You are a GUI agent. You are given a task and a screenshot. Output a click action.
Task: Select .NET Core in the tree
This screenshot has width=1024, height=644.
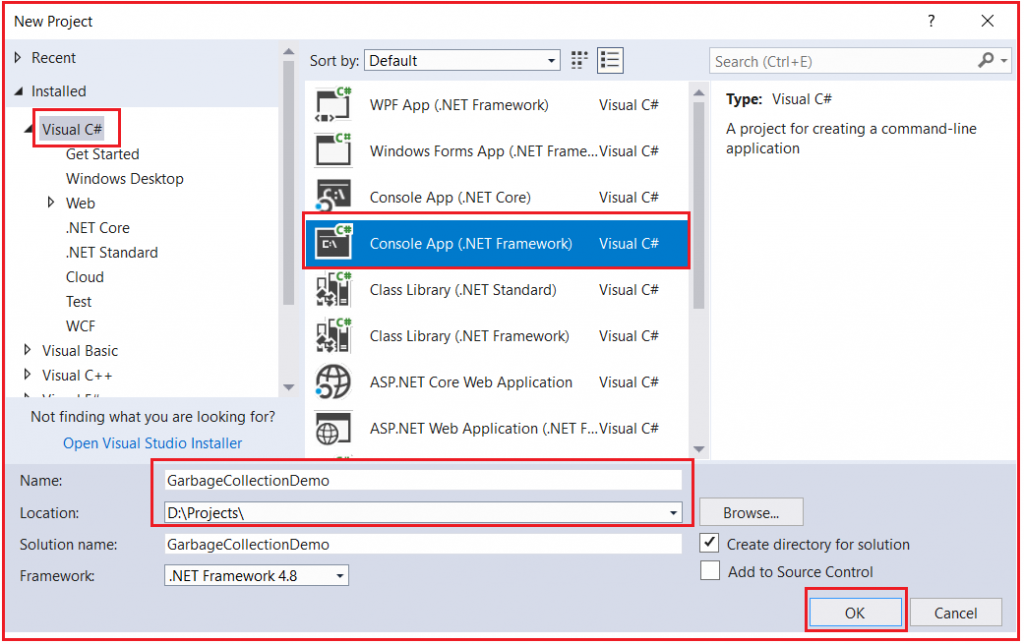[98, 228]
